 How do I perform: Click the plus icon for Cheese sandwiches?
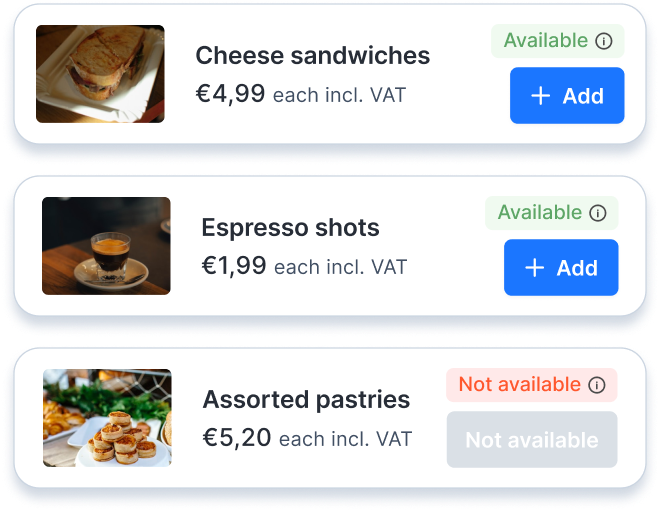point(540,96)
